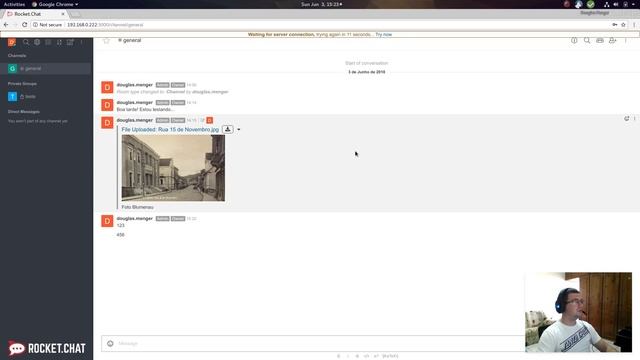This screenshot has width=640, height=360.
Task: Open members list icon in header
Action: click(x=612, y=40)
